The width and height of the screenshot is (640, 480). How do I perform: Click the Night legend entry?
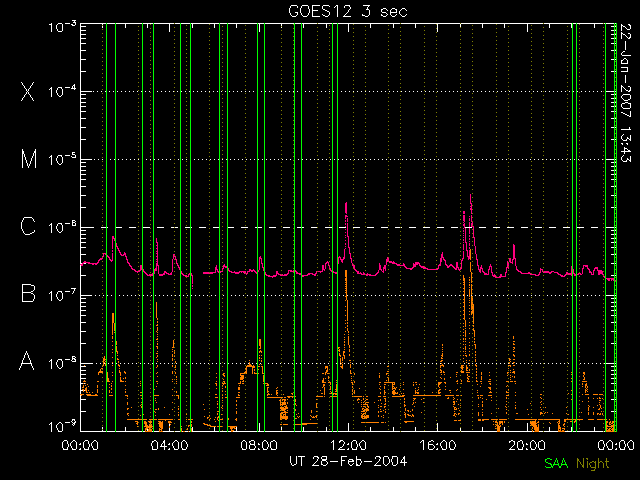tap(593, 464)
